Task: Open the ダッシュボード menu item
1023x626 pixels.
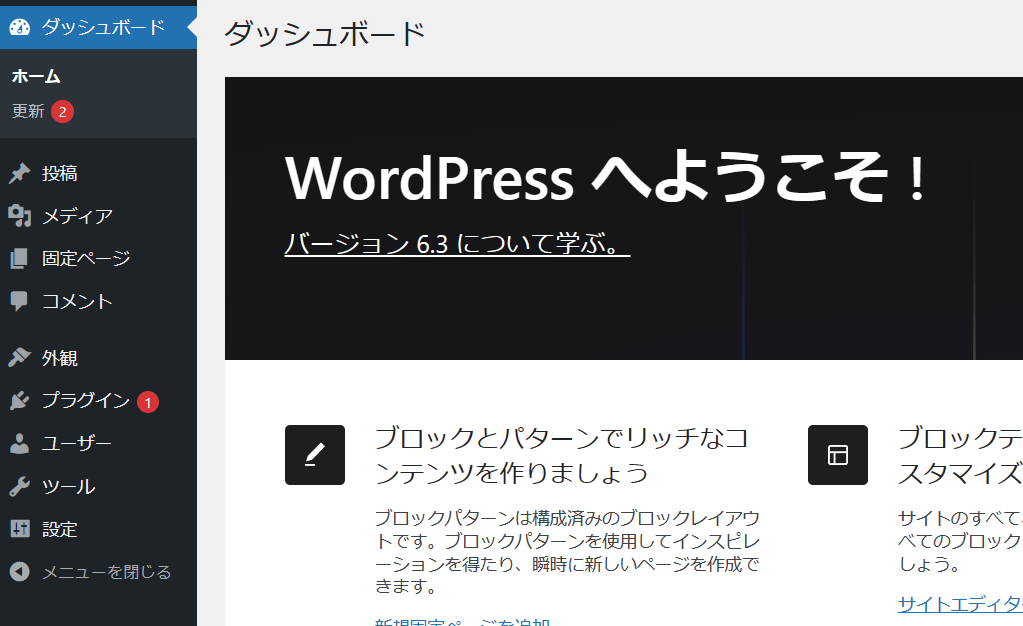Action: [x=99, y=27]
